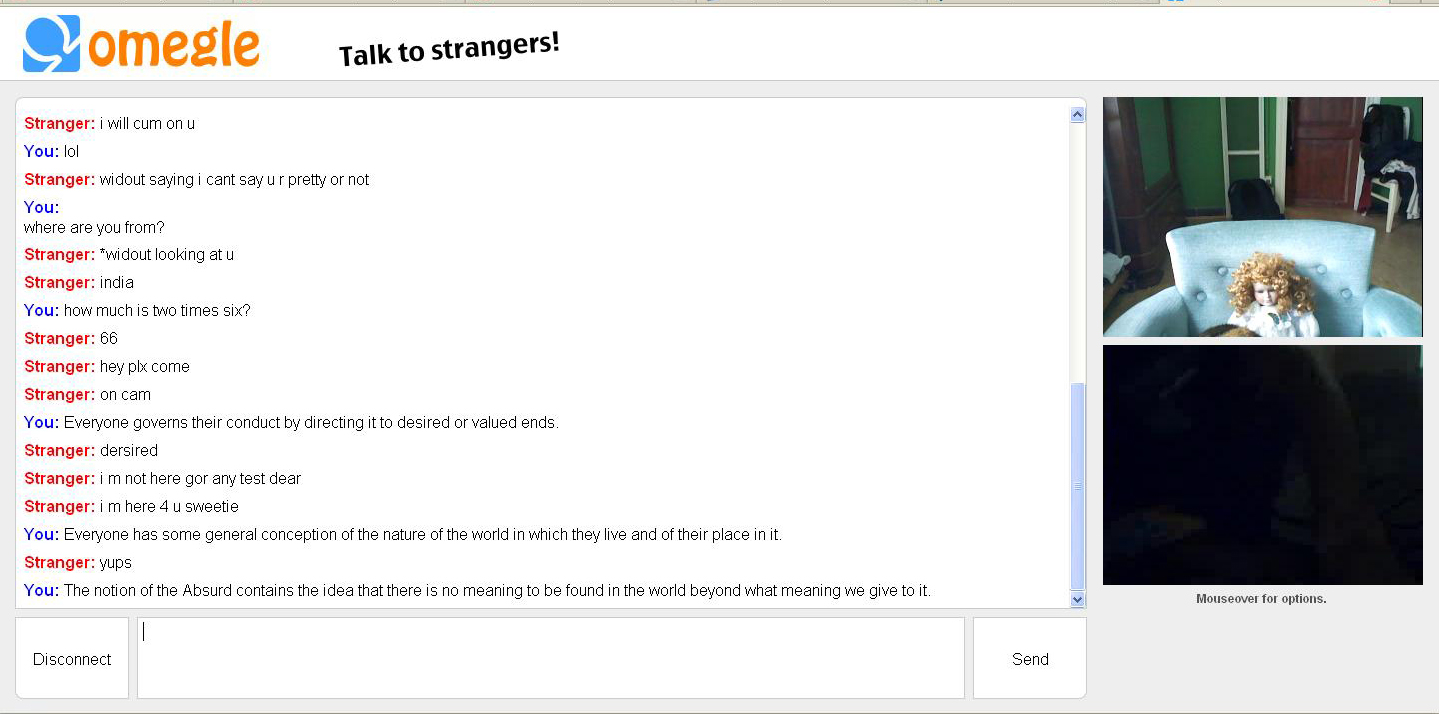This screenshot has height=714, width=1456.
Task: Click the orange omegle wordmark
Action: pos(174,46)
